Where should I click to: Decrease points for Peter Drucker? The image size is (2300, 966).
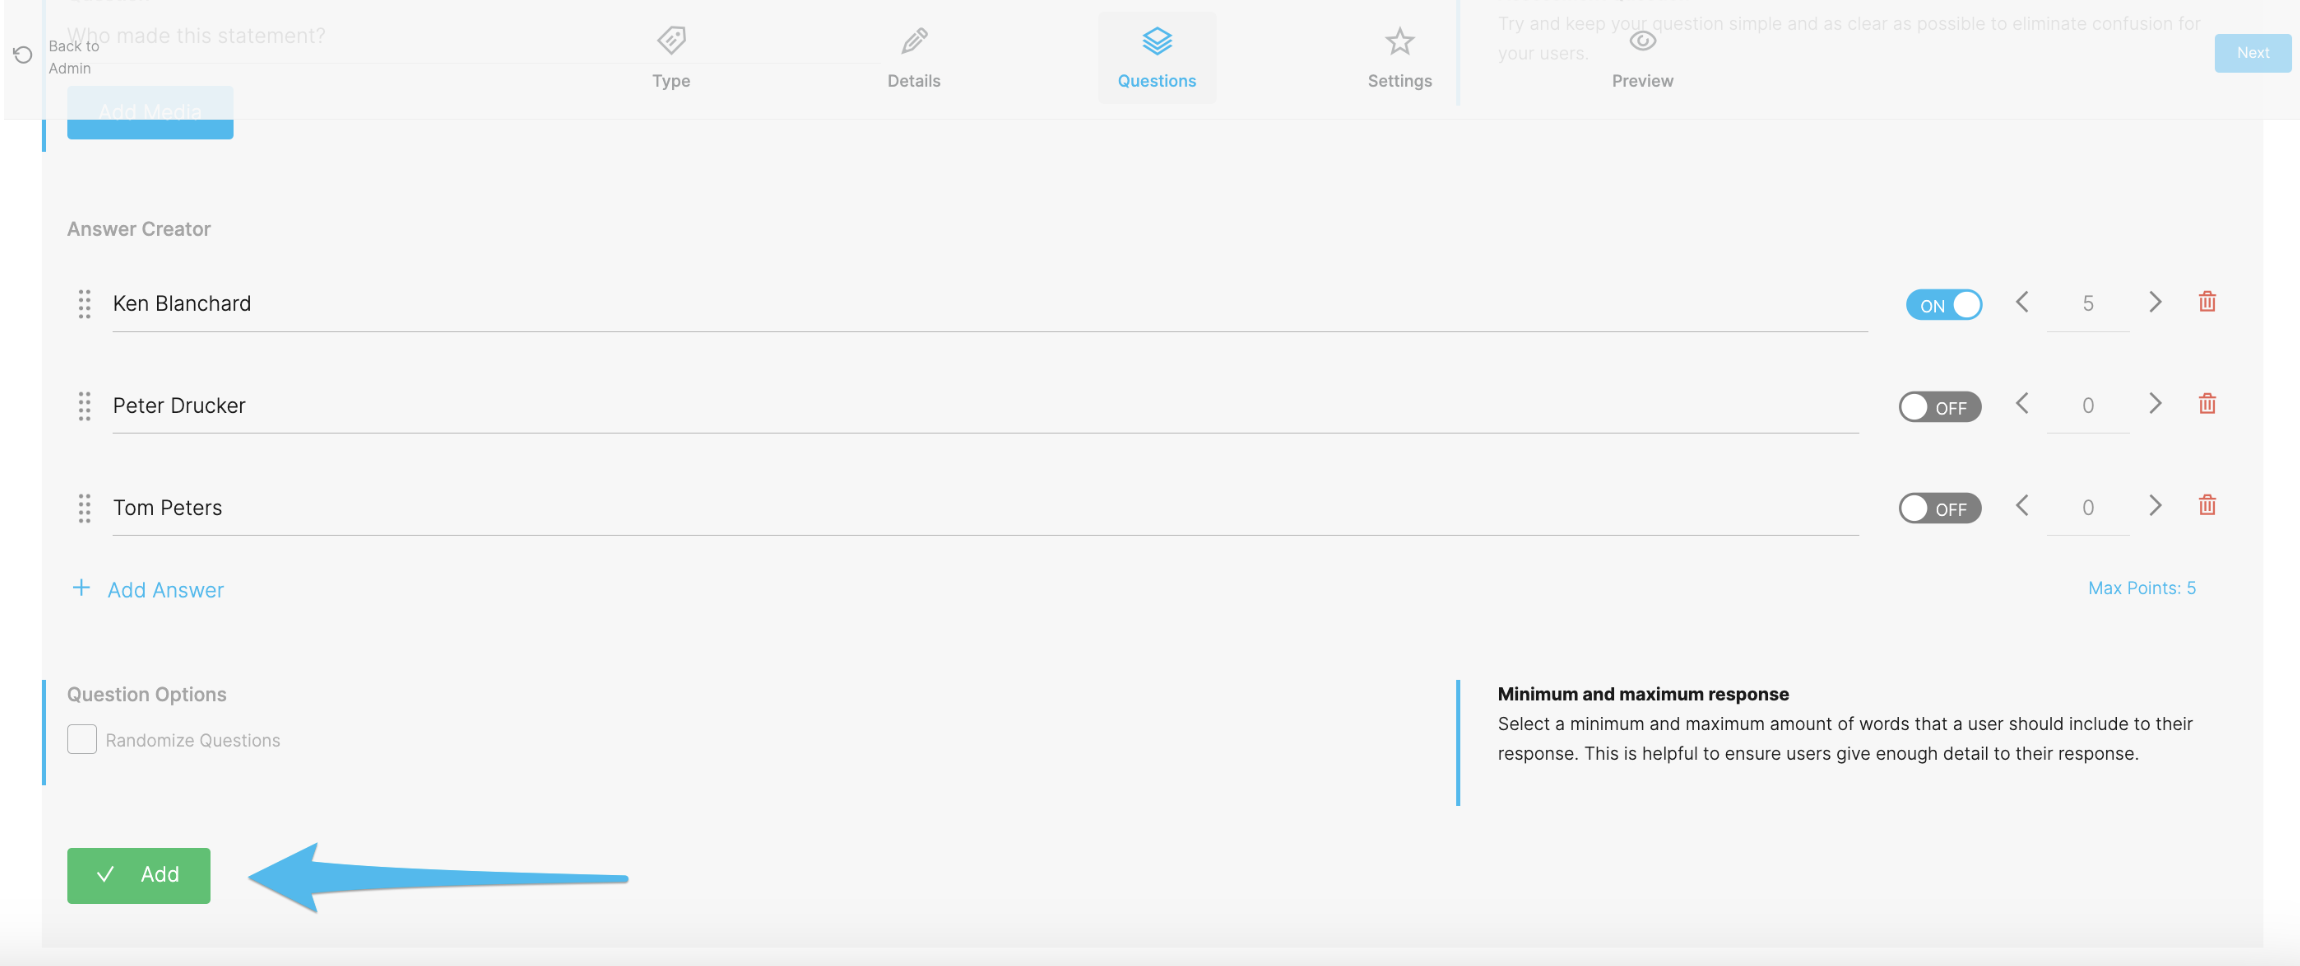coord(2022,404)
